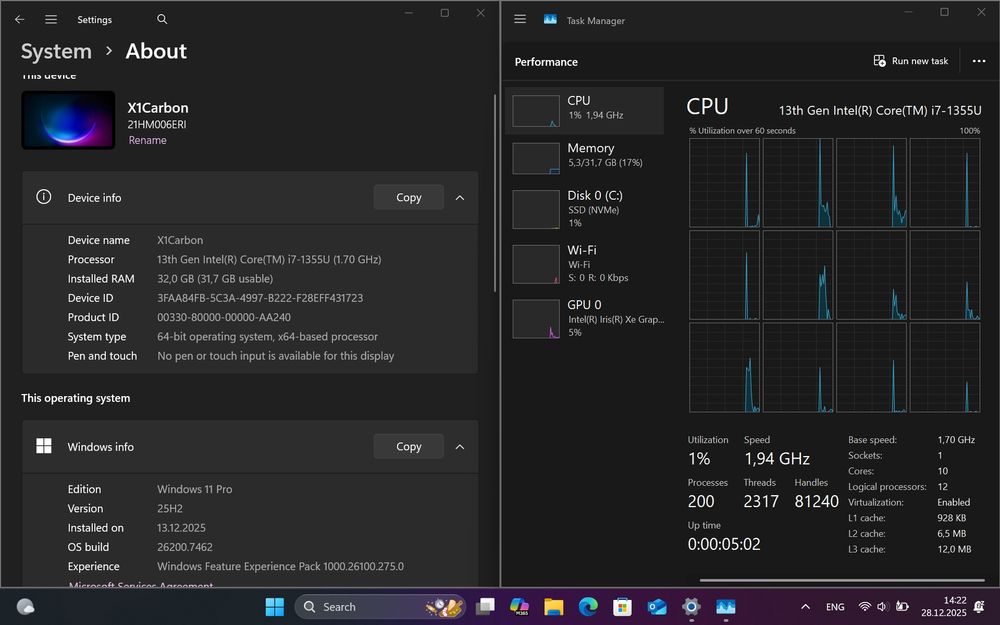Launch Microsoft 365 Copilot from taskbar
The height and width of the screenshot is (625, 1000).
coord(520,607)
